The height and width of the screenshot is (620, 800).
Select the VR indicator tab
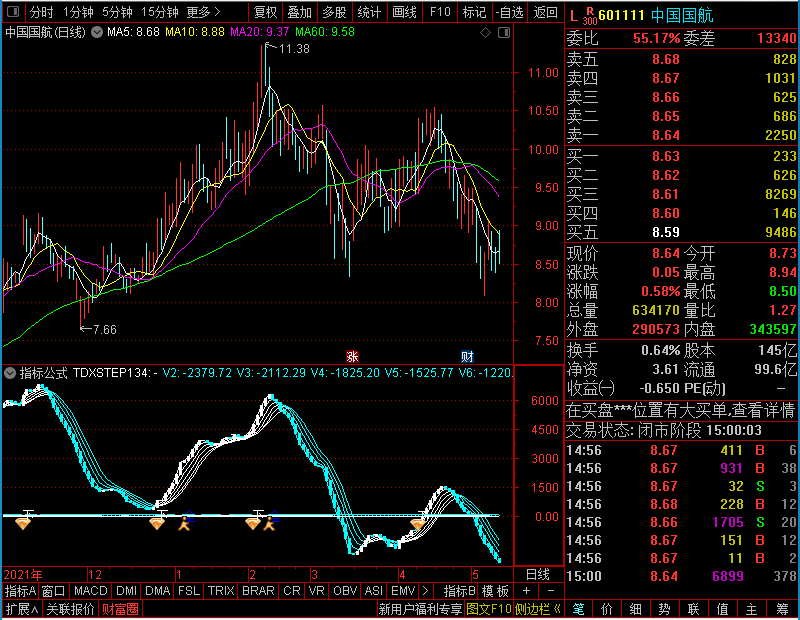[x=317, y=591]
